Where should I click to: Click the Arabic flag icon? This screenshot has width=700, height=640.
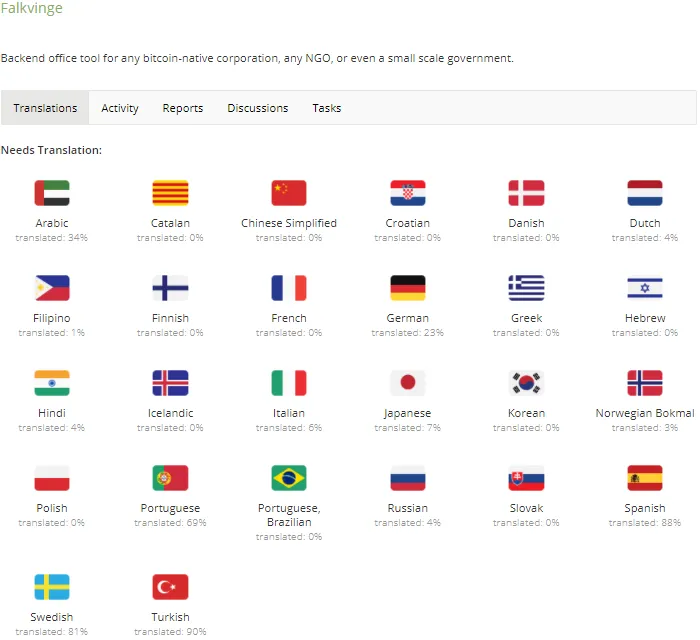(52, 193)
